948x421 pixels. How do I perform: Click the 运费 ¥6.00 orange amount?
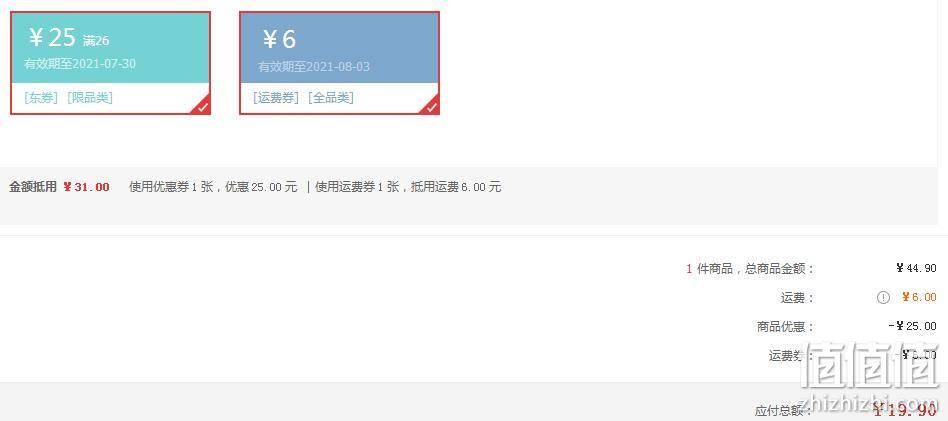[919, 297]
